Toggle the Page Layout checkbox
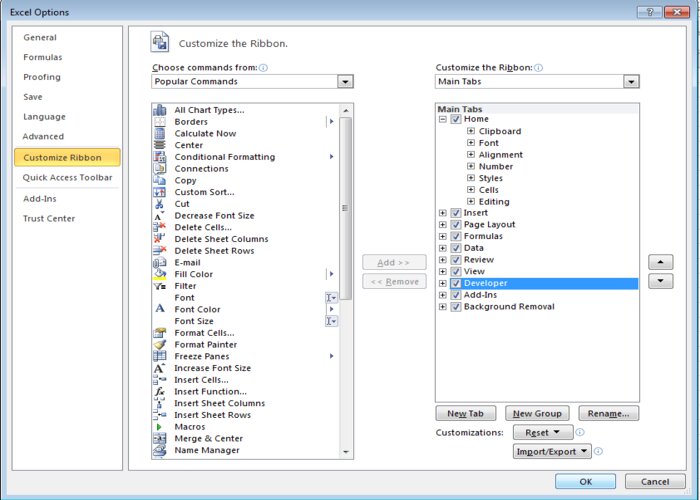 tap(456, 225)
